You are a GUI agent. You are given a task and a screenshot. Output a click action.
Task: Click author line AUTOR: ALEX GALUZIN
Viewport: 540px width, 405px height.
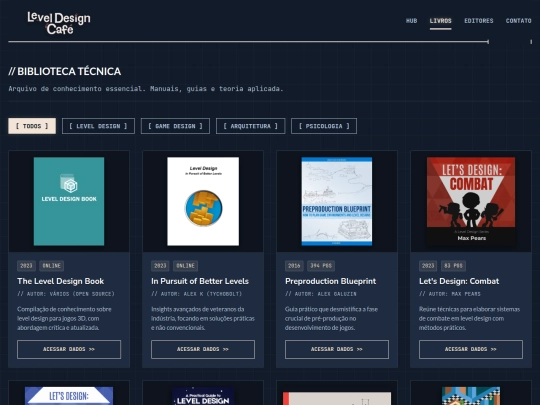pyautogui.click(x=321, y=294)
